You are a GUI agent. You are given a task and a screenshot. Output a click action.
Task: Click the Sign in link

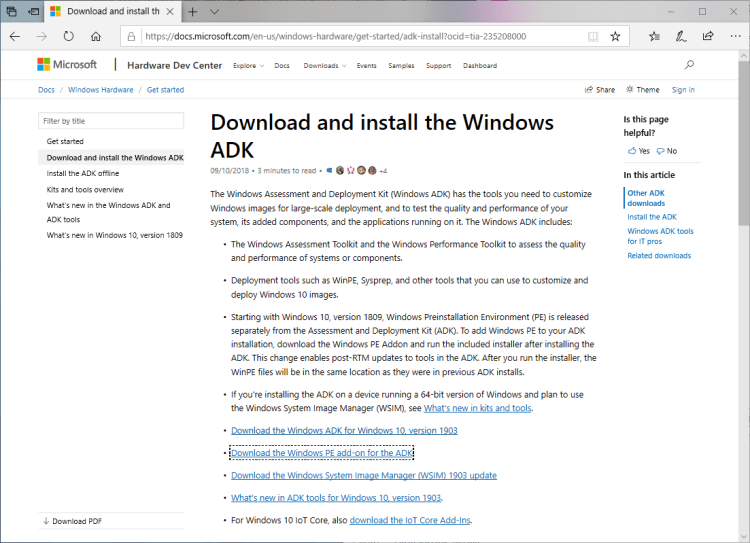pos(683,90)
